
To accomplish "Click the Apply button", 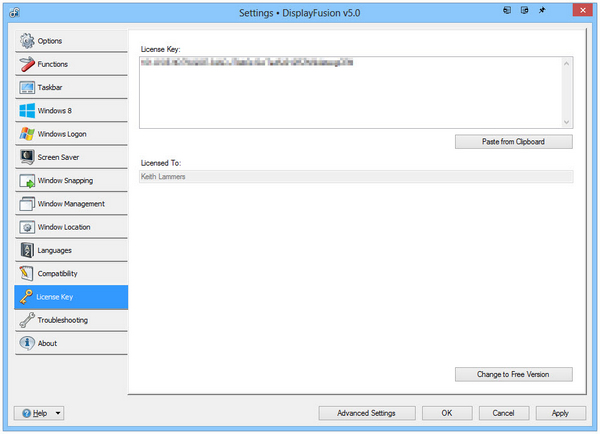I will (x=561, y=413).
